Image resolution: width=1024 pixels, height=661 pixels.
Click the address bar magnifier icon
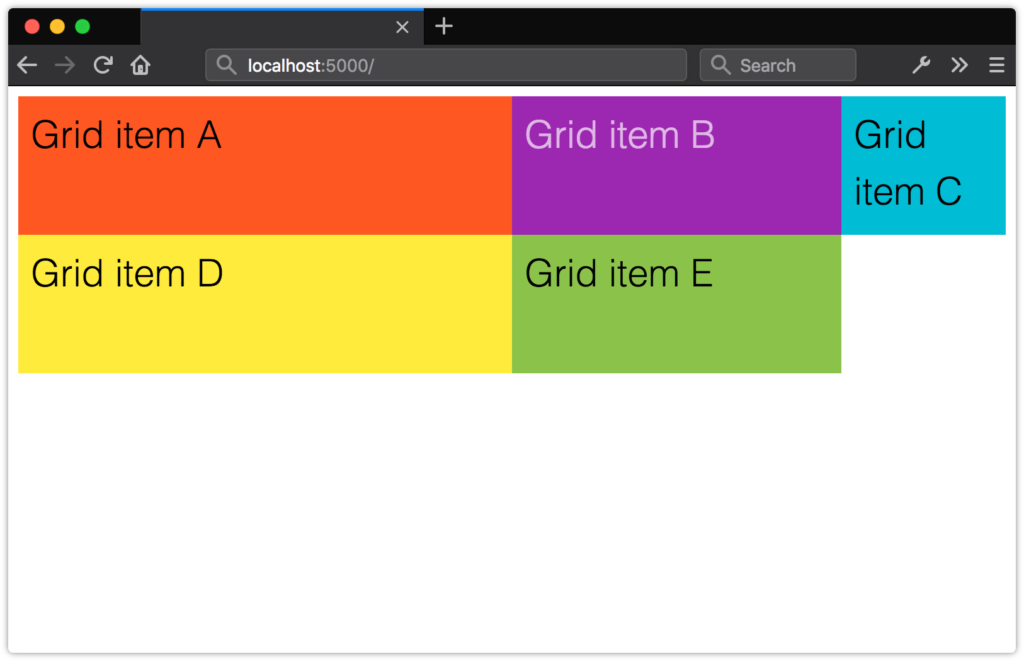click(x=226, y=65)
